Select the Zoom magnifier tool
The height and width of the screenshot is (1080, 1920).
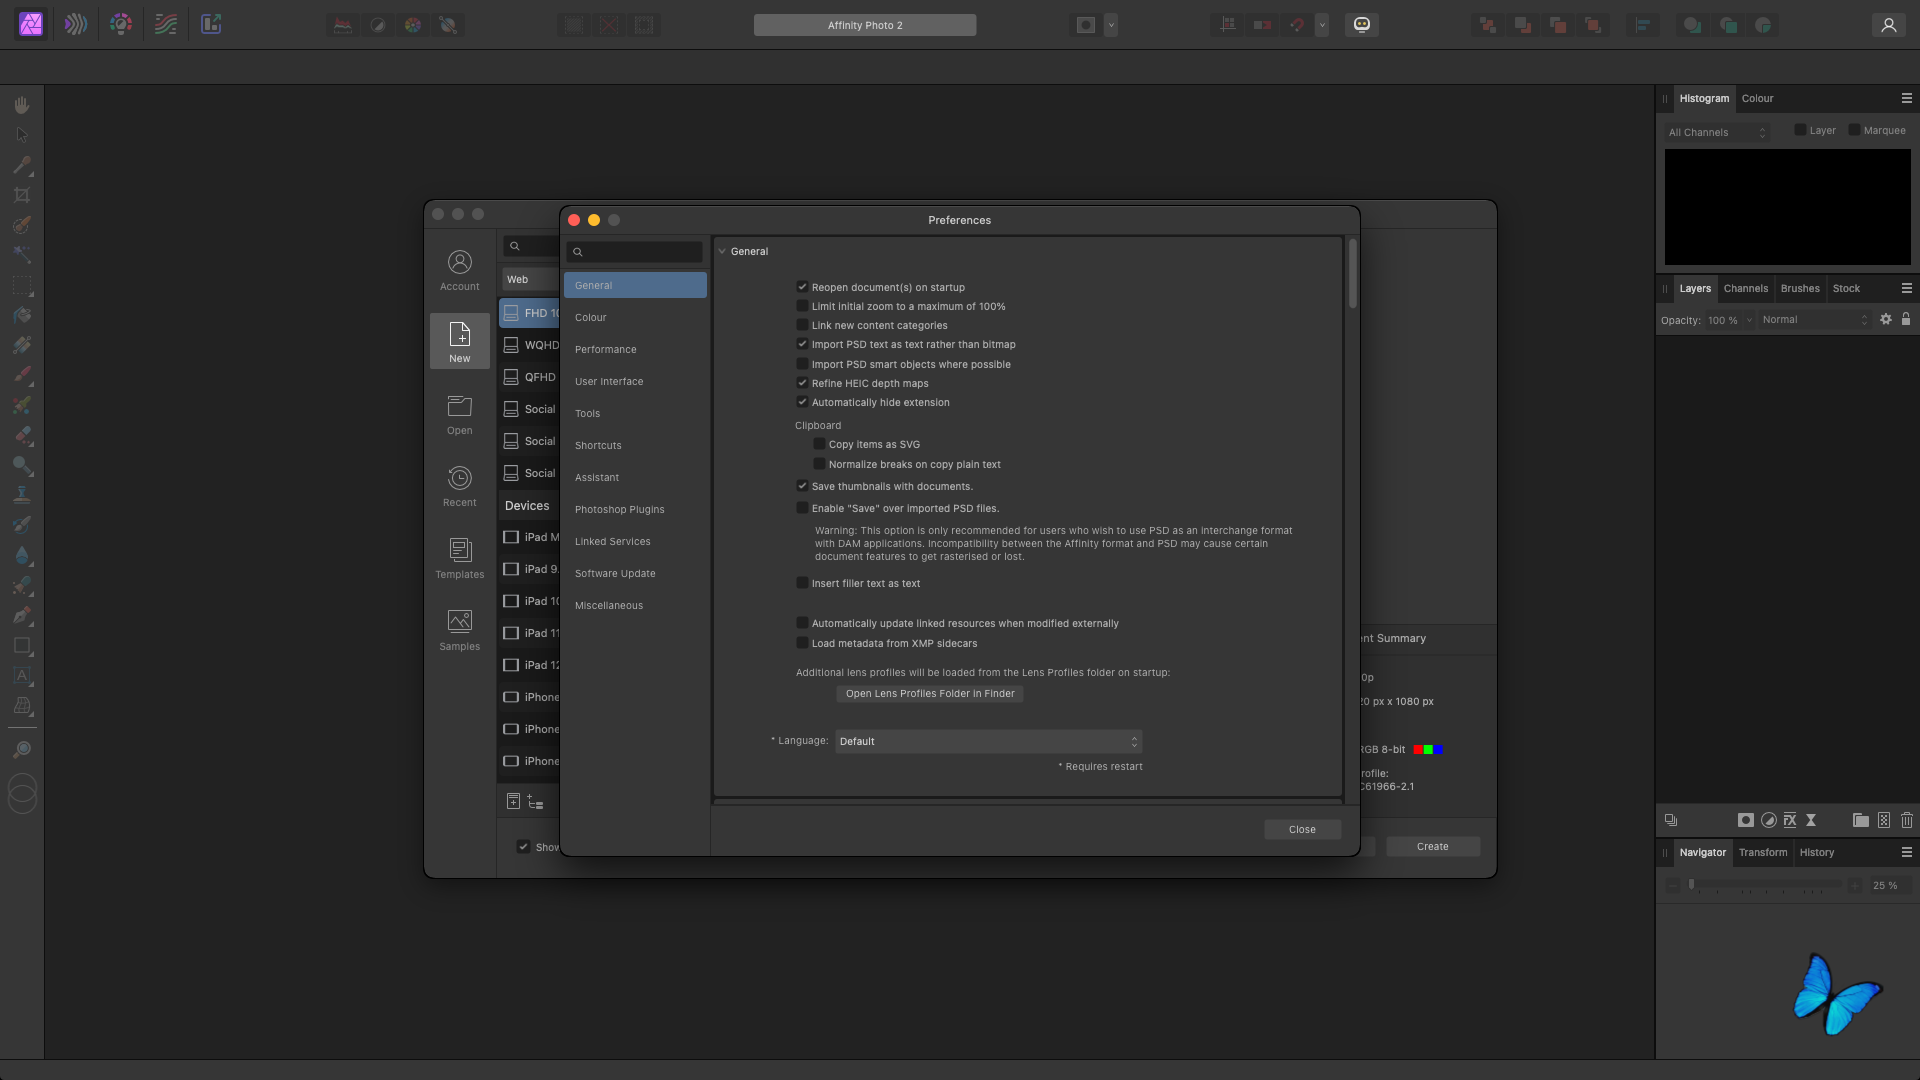pos(22,749)
